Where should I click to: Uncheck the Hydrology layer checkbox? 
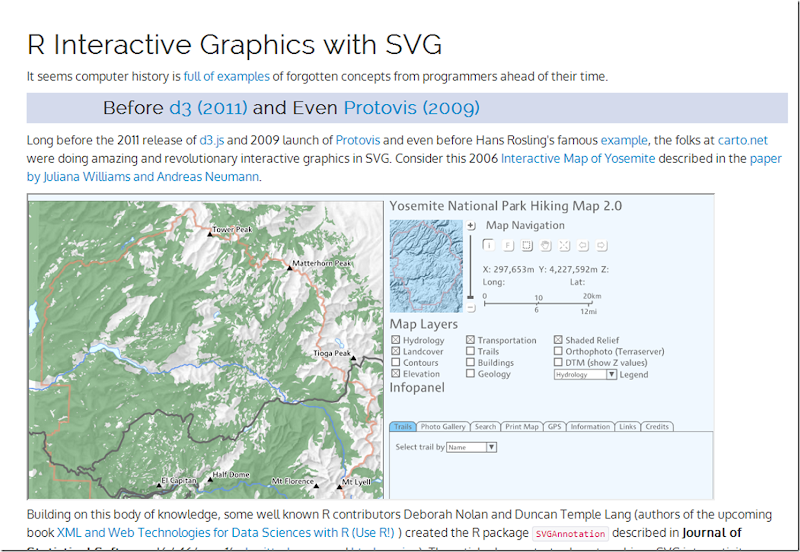pyautogui.click(x=395, y=340)
